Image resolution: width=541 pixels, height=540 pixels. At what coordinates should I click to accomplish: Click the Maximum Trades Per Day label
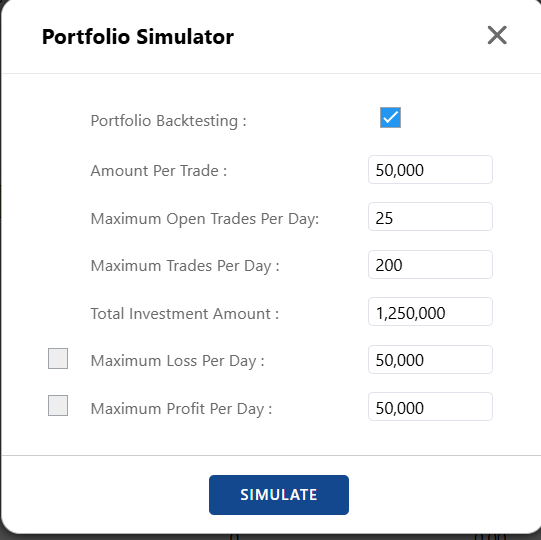pos(185,266)
